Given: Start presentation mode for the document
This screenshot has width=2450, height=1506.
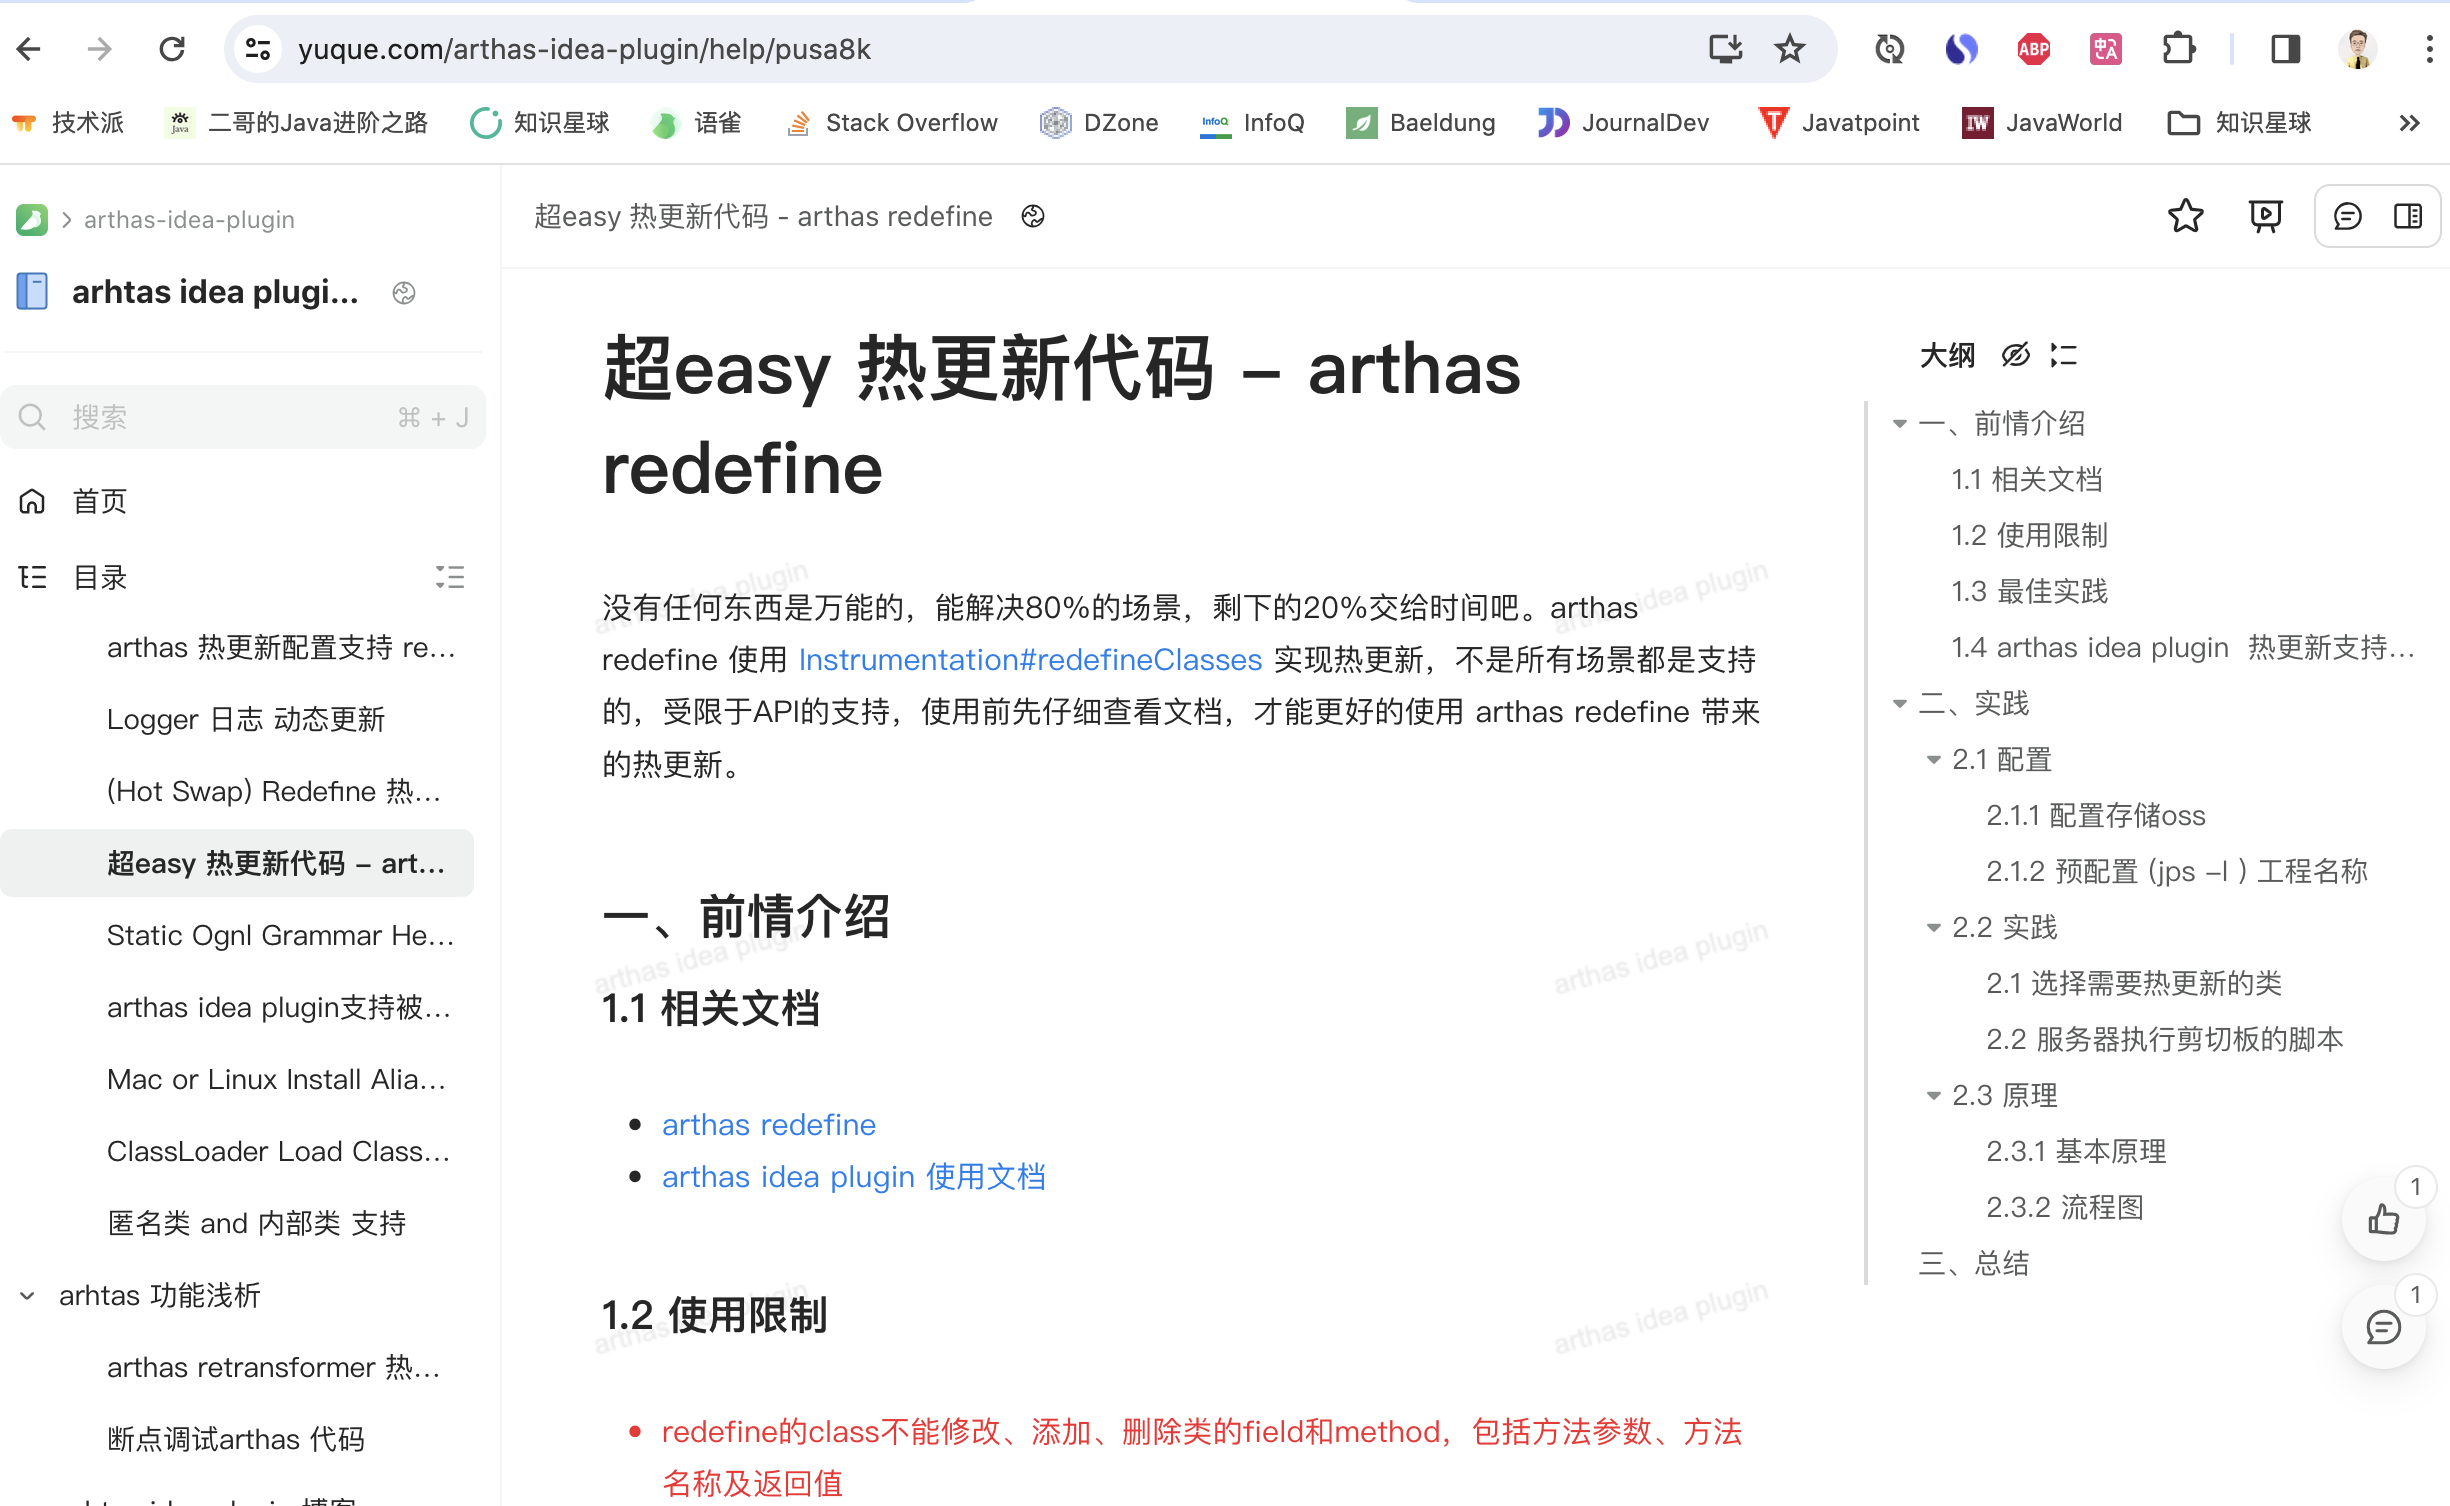Looking at the screenshot, I should pos(2265,216).
